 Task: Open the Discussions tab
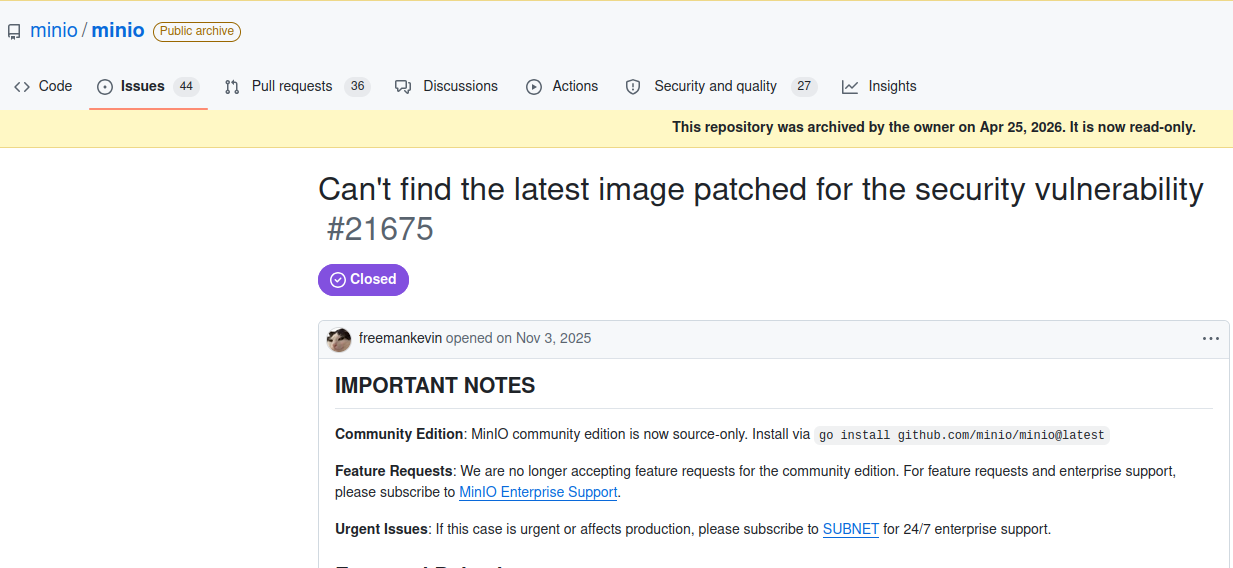(446, 86)
